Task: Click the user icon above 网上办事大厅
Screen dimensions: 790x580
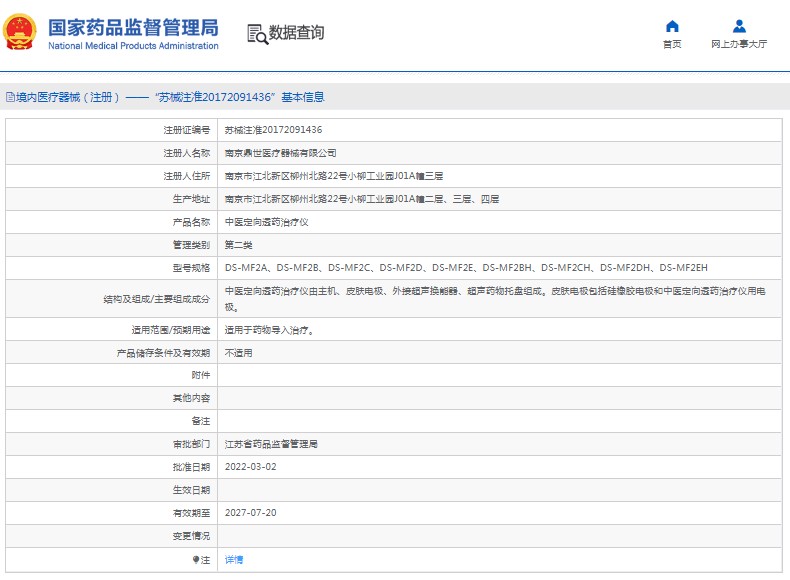Action: (x=739, y=26)
